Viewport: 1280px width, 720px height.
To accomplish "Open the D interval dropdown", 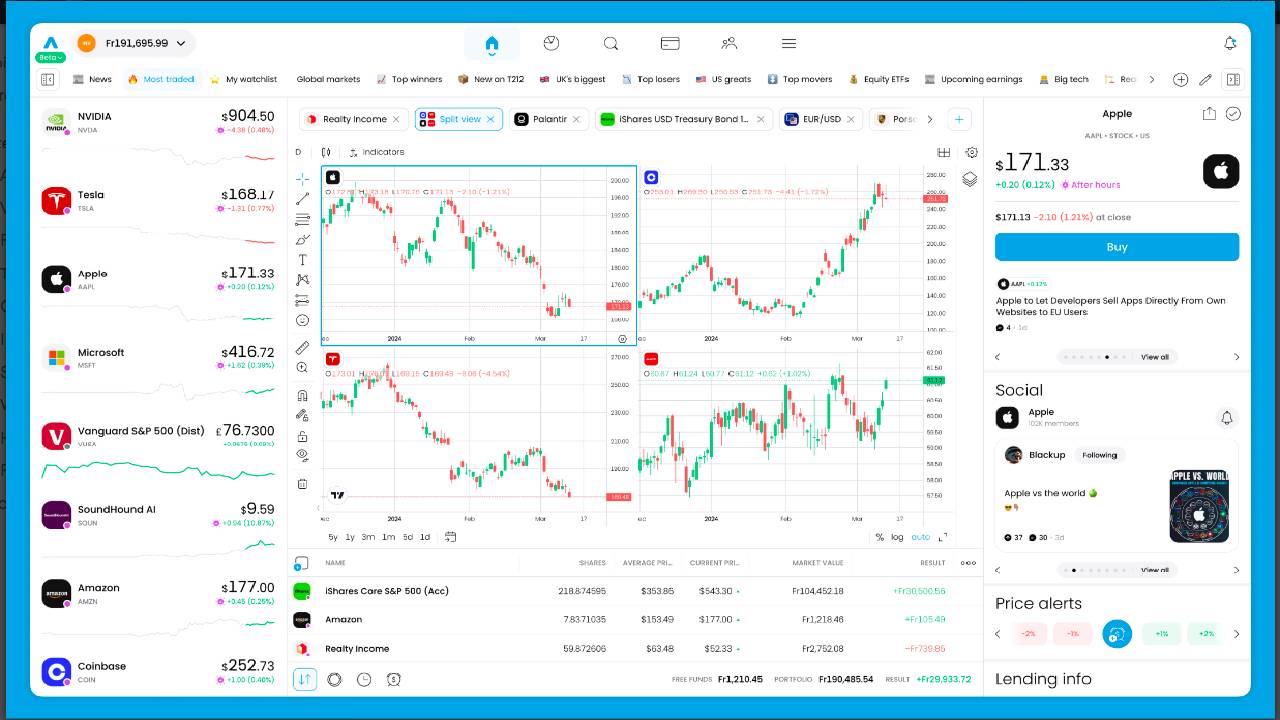I will pyautogui.click(x=298, y=152).
